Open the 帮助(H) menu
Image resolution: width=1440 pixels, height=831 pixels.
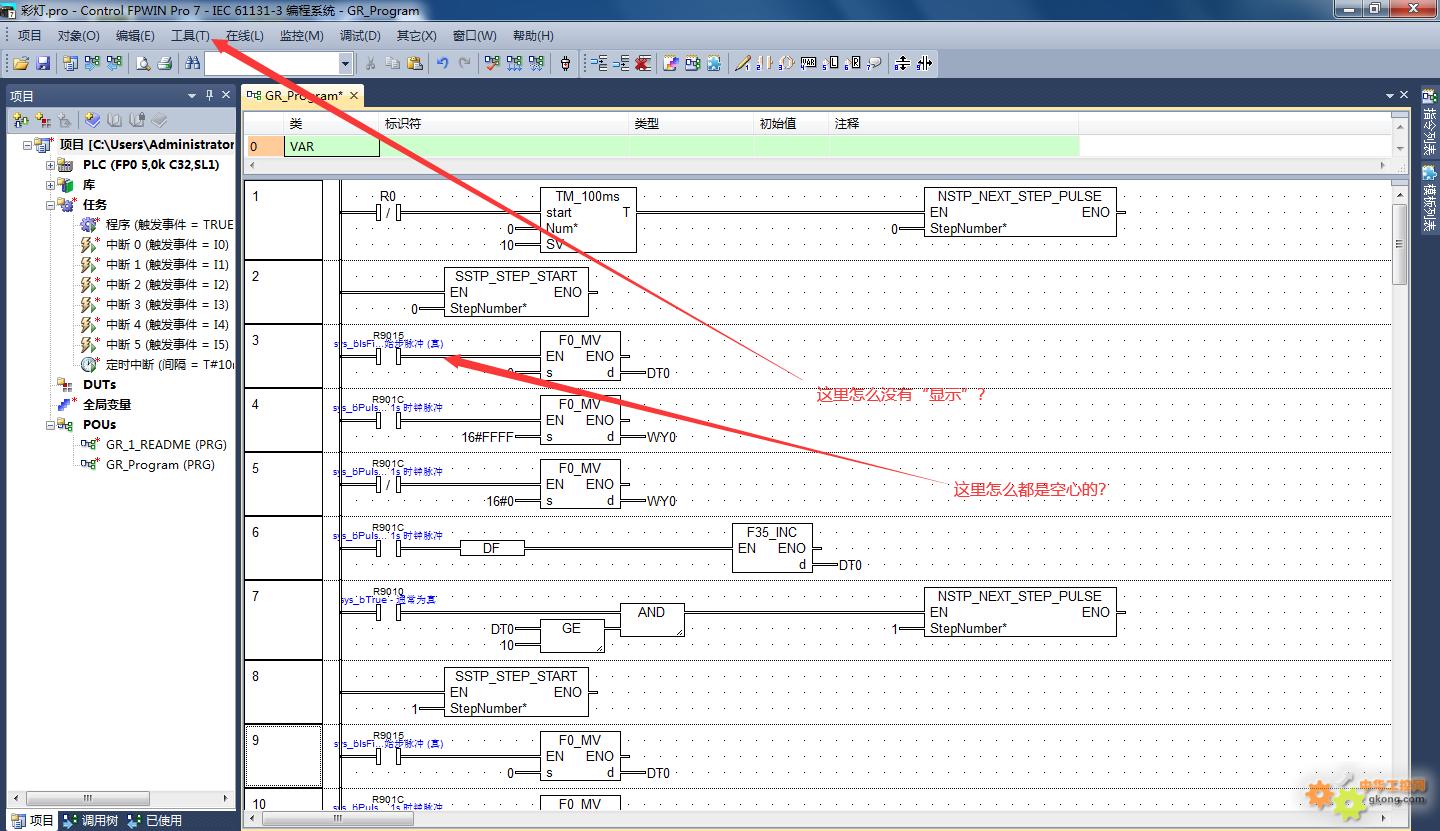coord(533,35)
